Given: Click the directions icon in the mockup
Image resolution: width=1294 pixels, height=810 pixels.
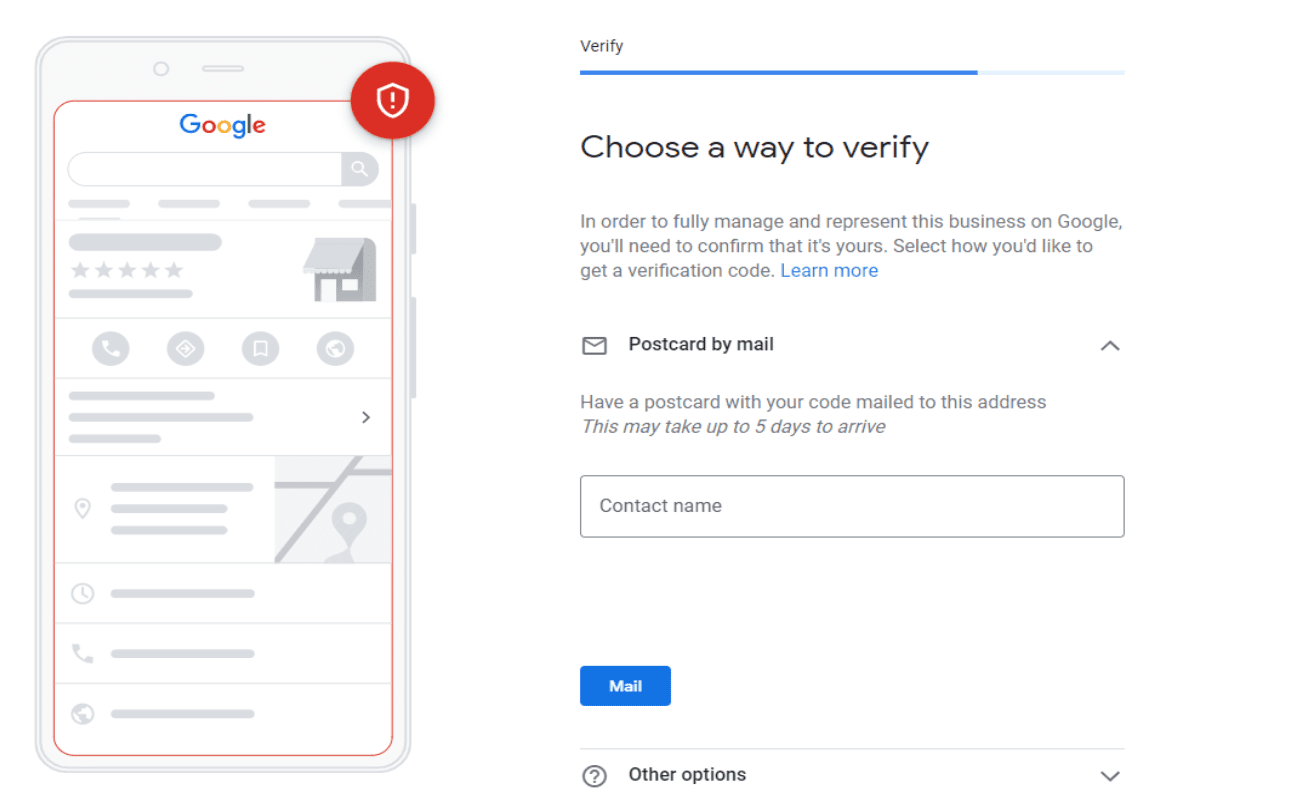Looking at the screenshot, I should tap(185, 348).
